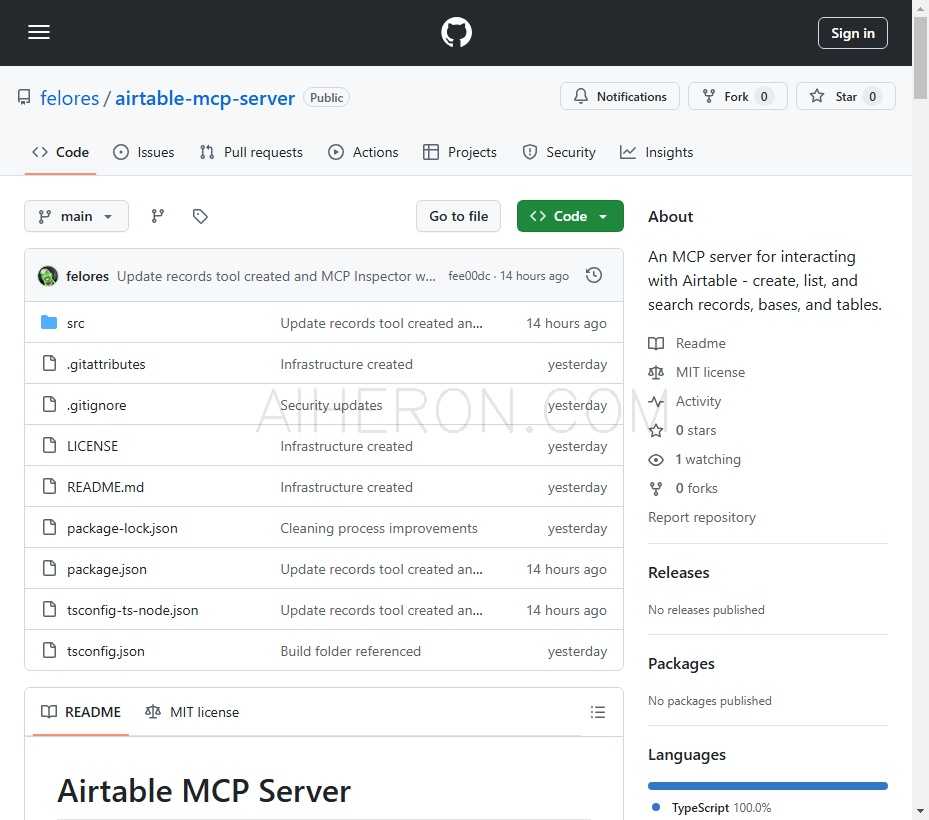The width and height of the screenshot is (929, 820).
Task: Click the felores avatar in commit bar
Action: 48,276
